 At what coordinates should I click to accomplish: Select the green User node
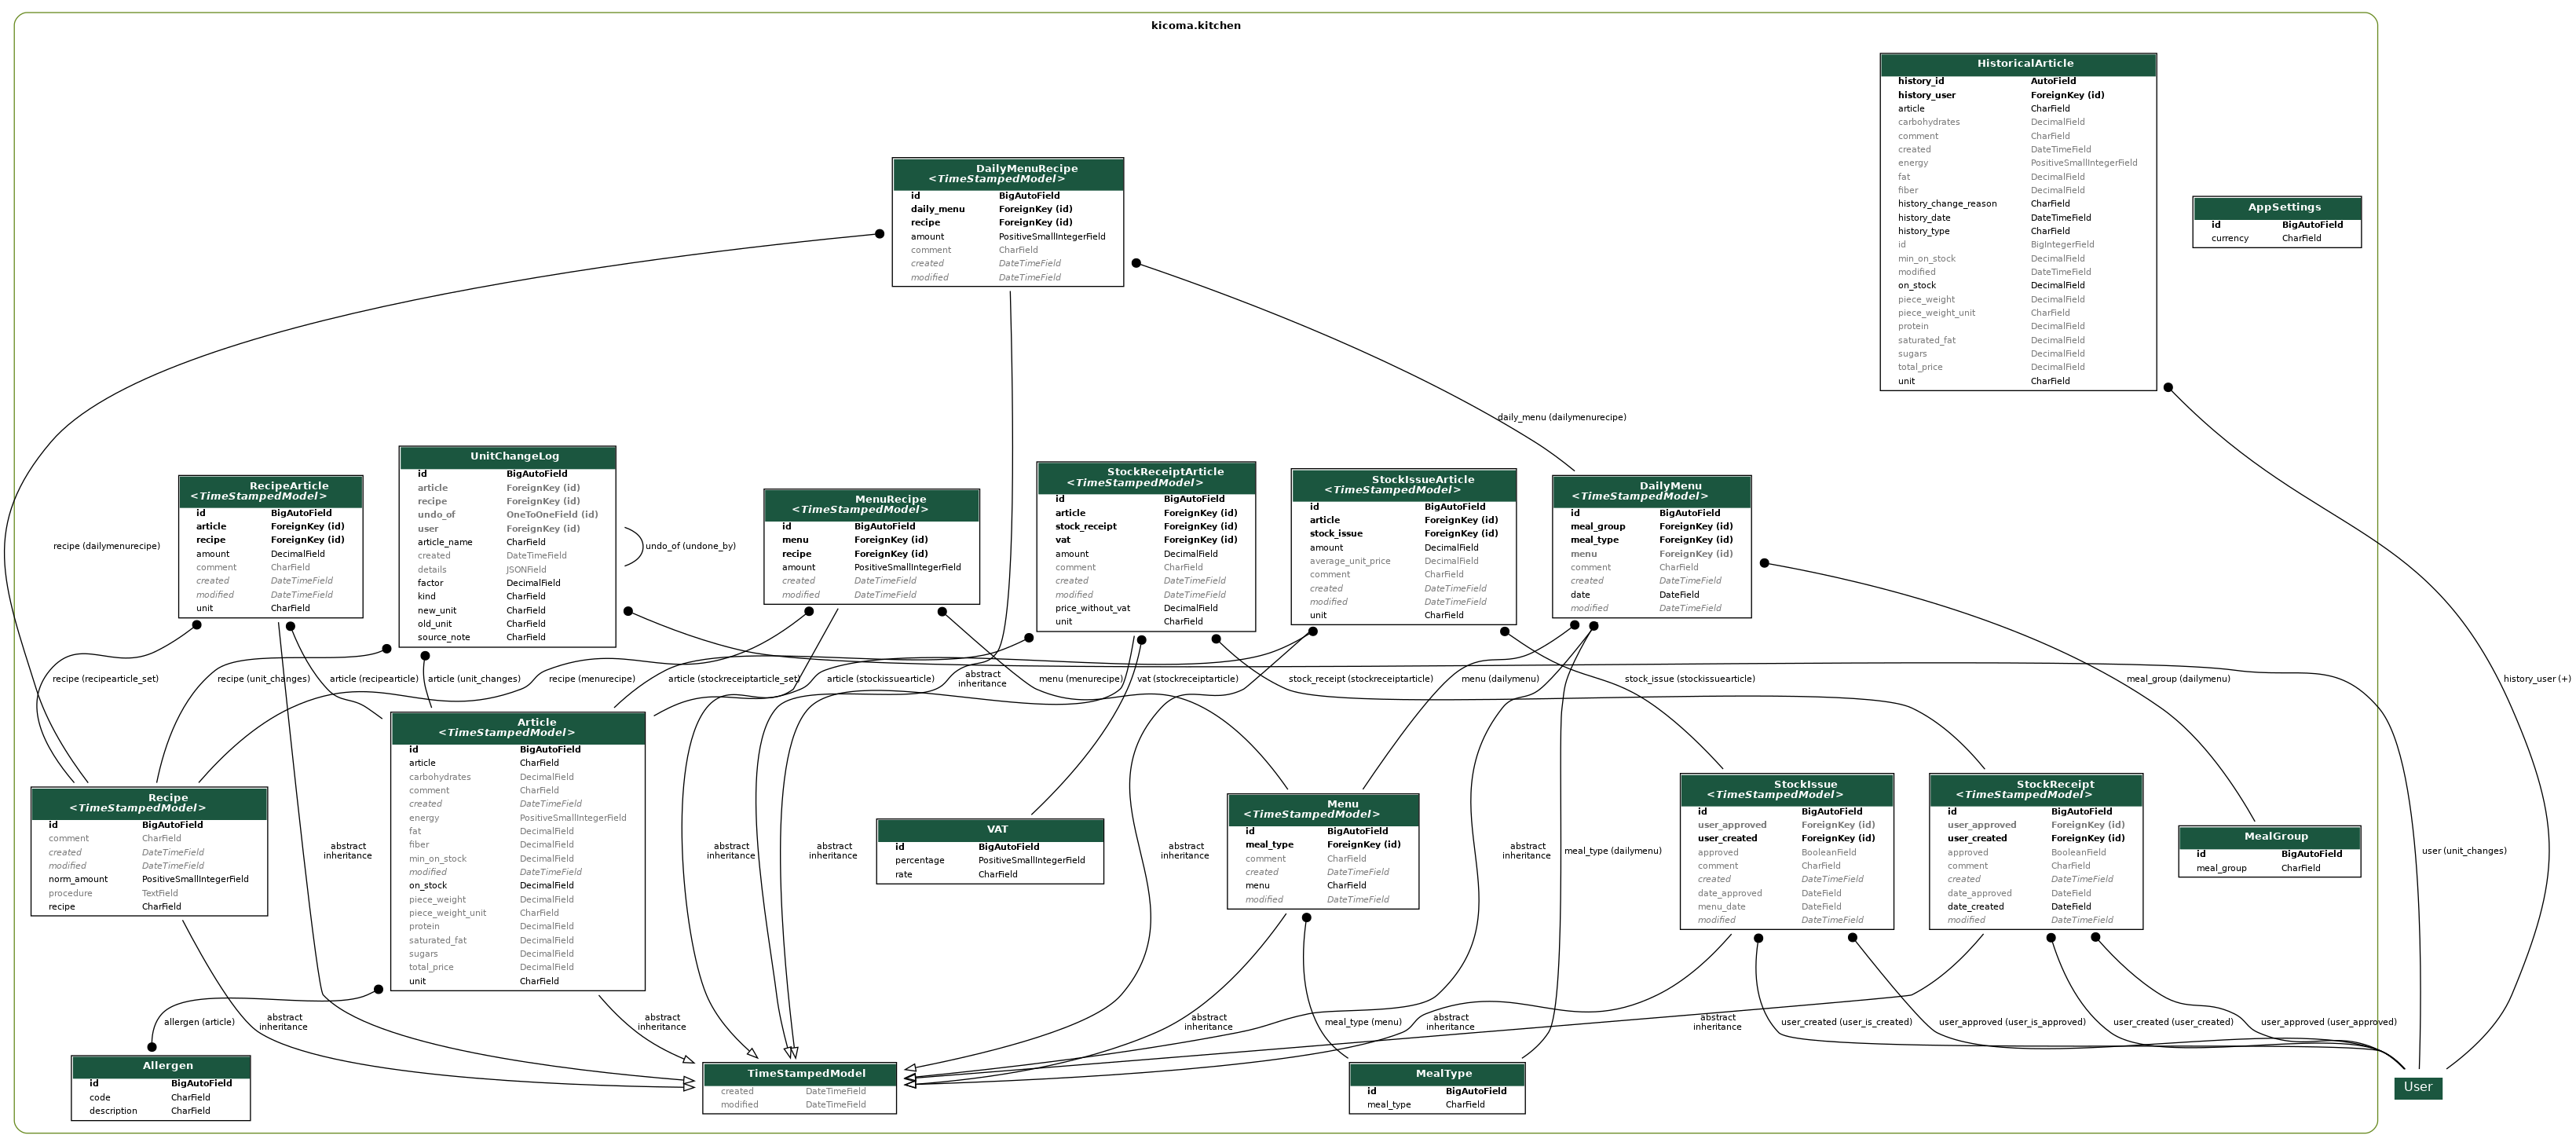(2418, 1088)
